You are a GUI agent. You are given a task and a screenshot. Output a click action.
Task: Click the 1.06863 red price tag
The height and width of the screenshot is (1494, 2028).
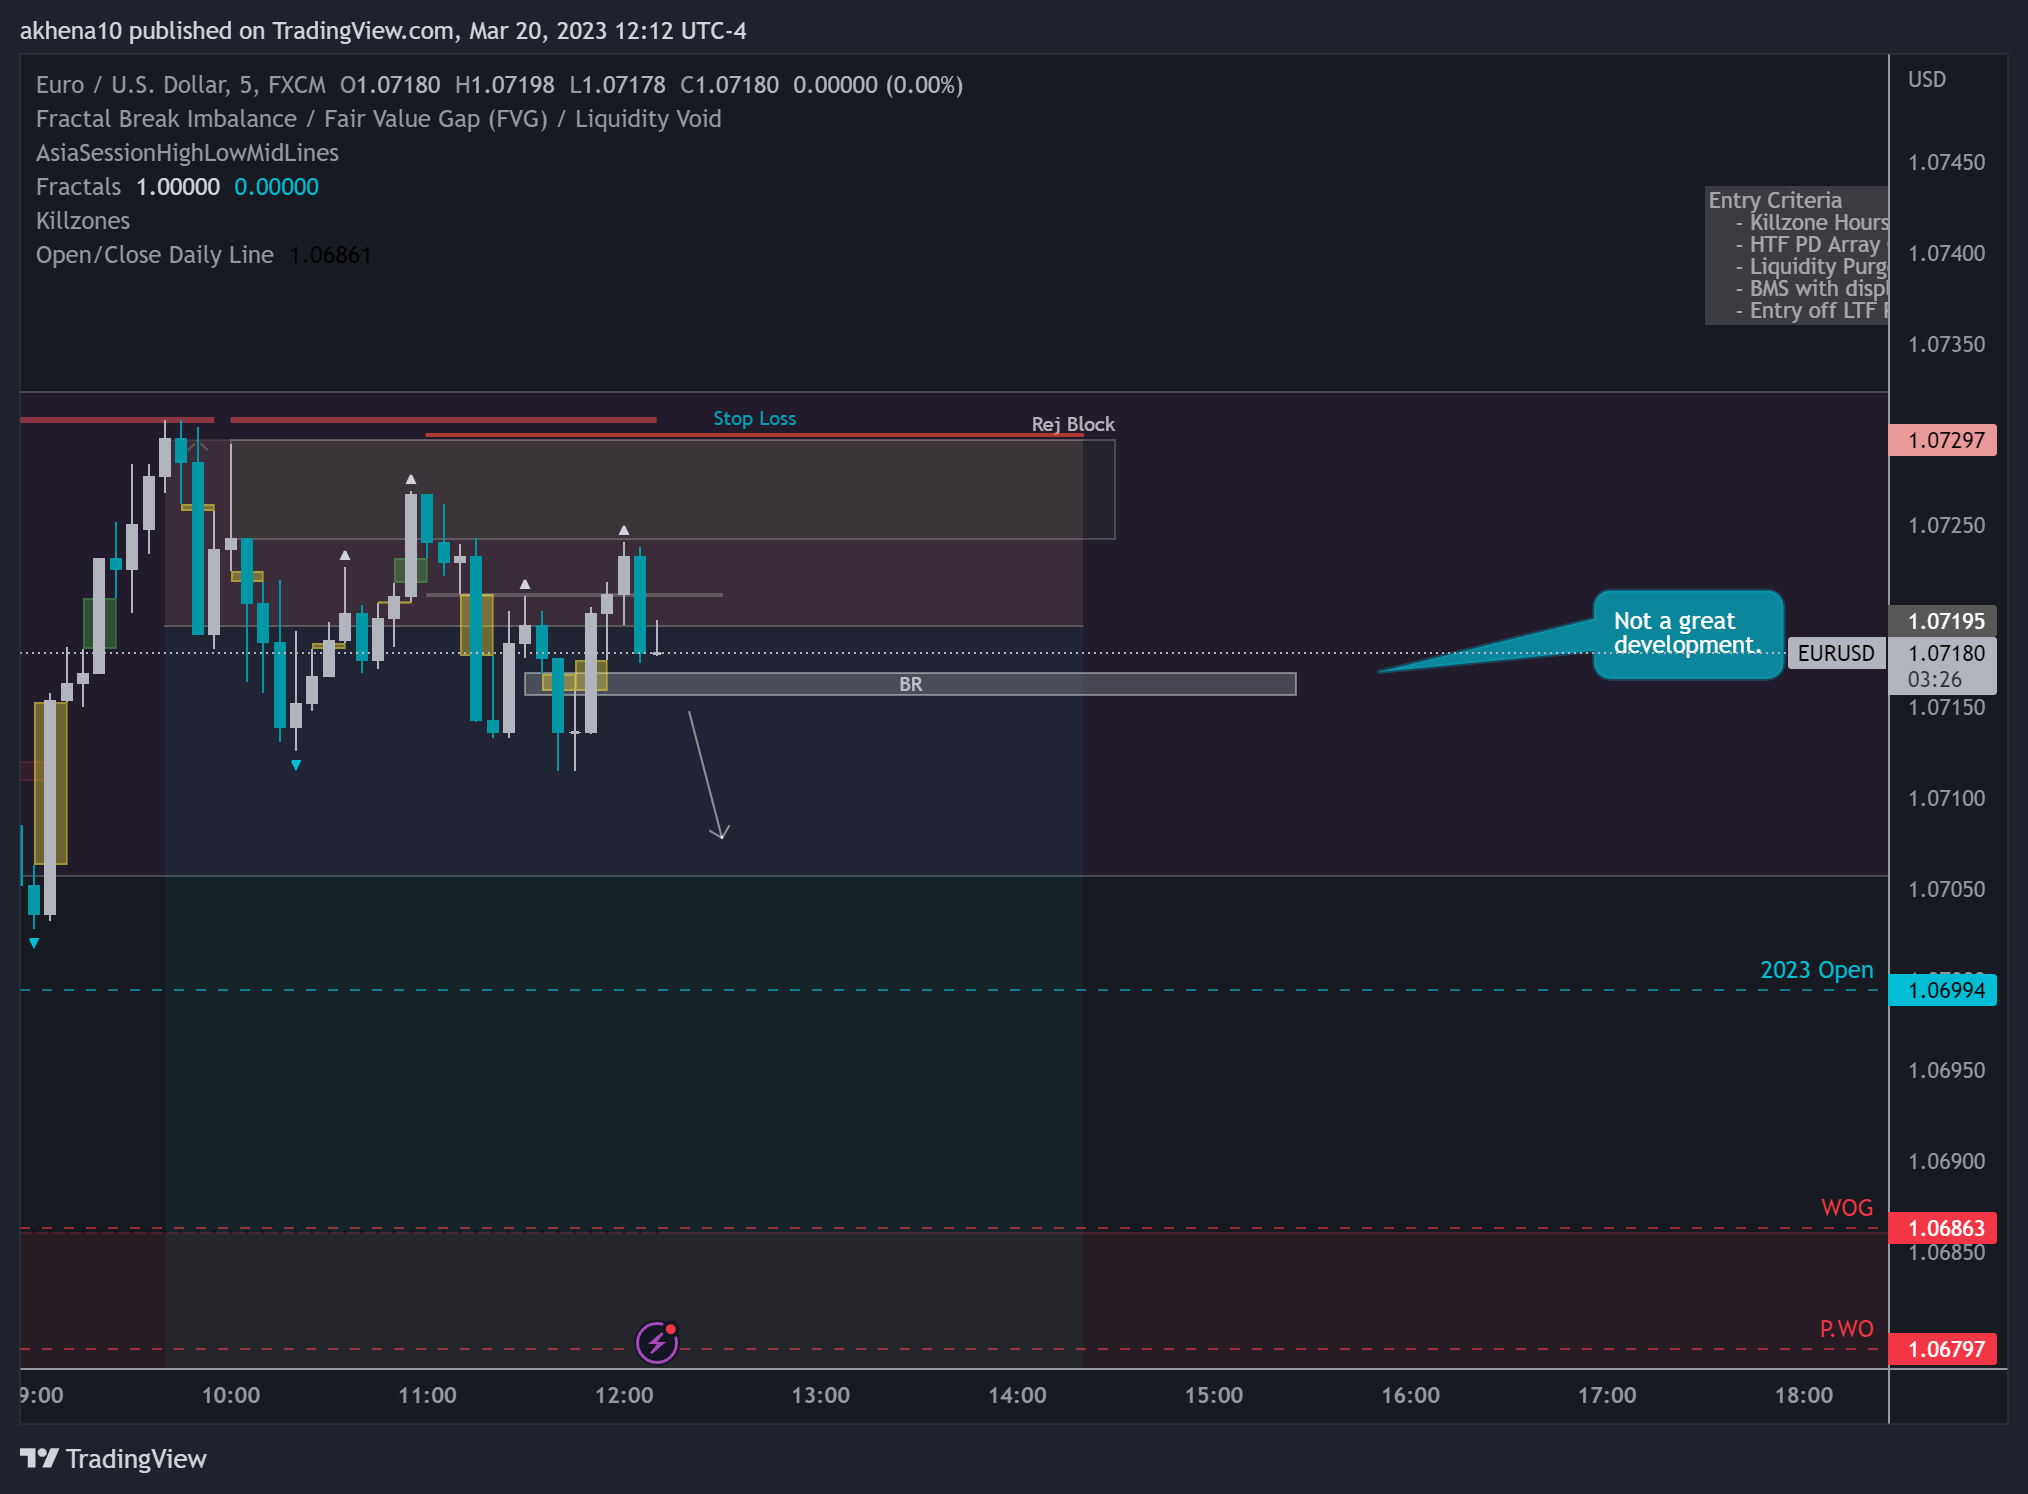[1943, 1228]
